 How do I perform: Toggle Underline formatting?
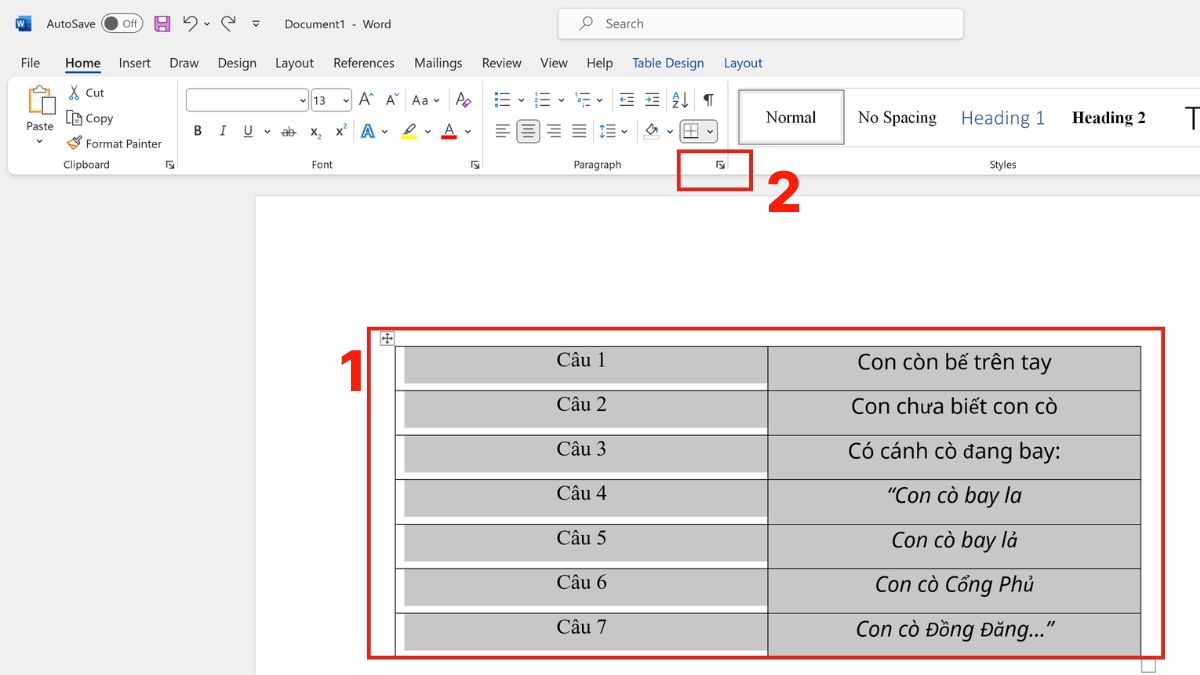click(x=247, y=131)
